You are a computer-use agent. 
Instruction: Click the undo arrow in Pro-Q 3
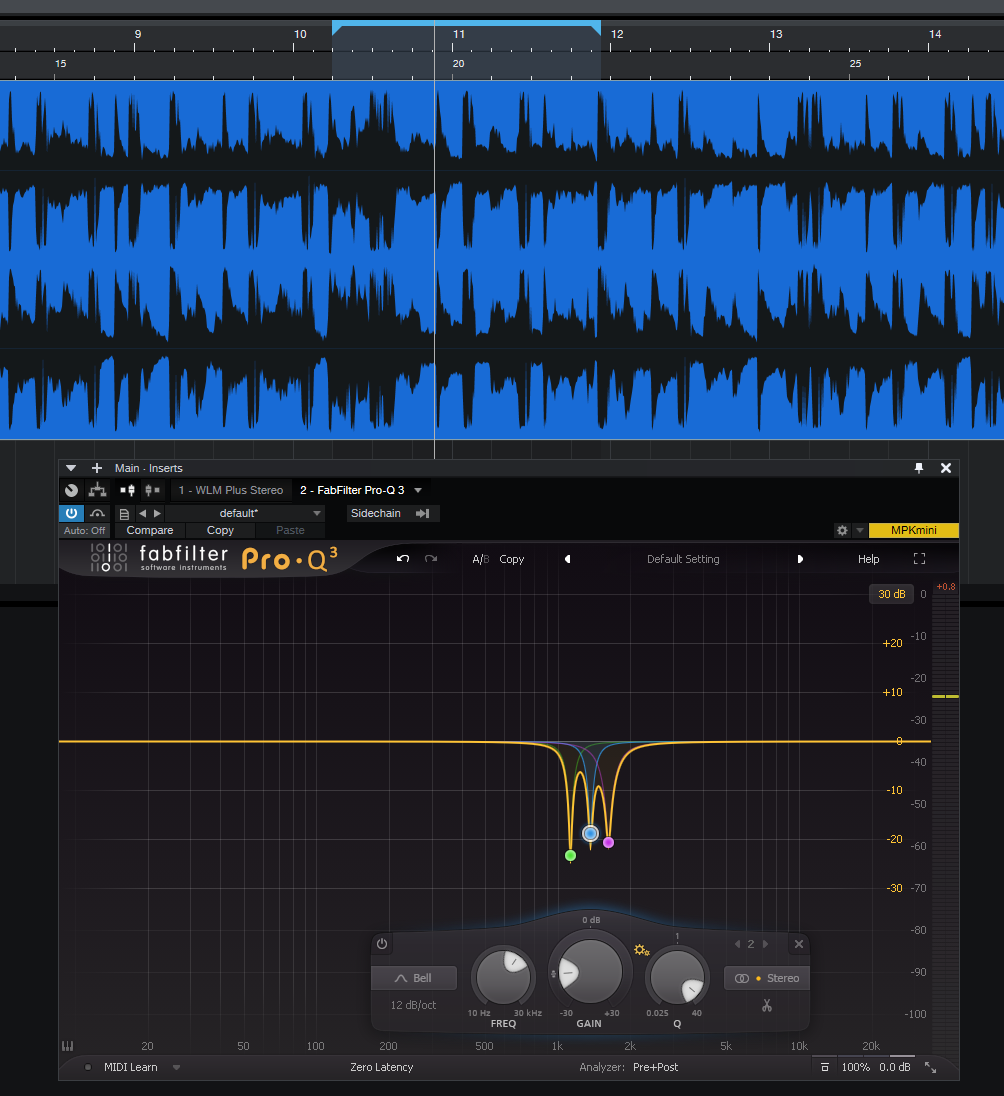coord(403,559)
